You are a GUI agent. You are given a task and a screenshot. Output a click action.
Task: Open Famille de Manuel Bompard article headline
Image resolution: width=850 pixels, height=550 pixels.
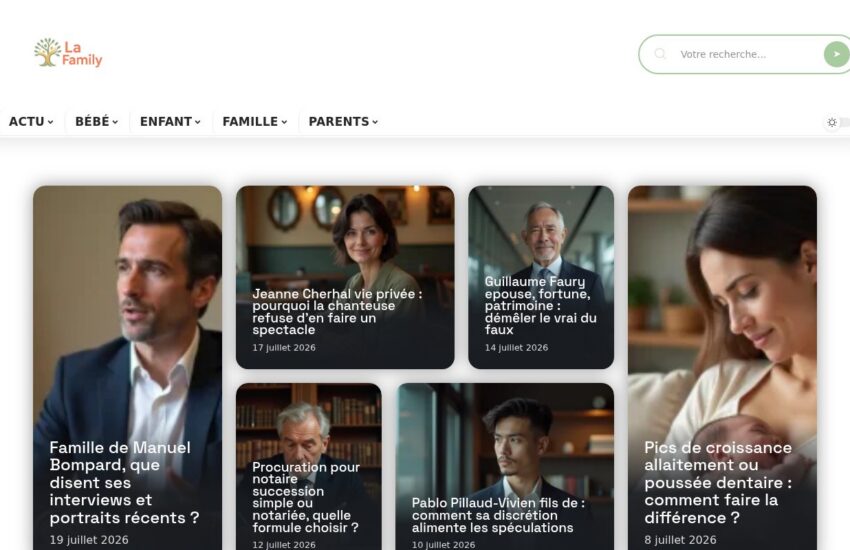(124, 482)
